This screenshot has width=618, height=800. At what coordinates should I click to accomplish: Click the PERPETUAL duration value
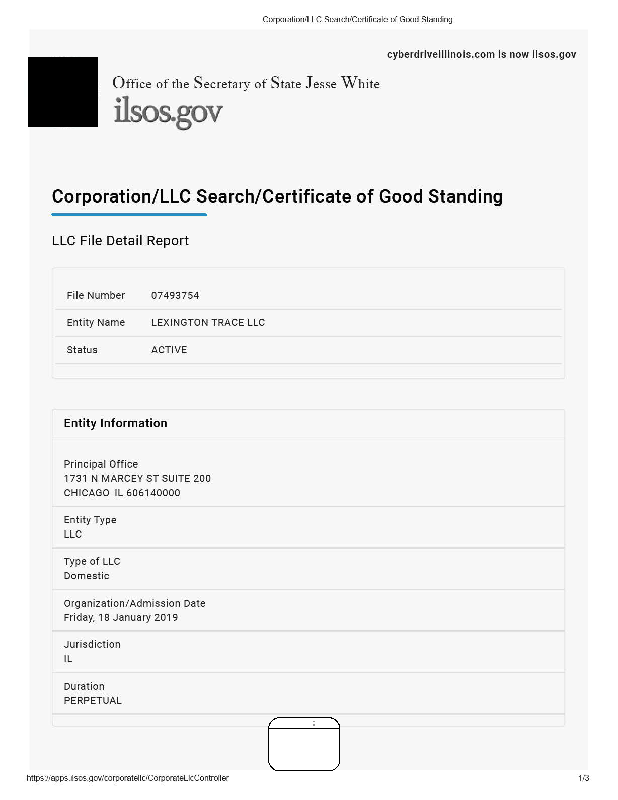[x=92, y=701]
